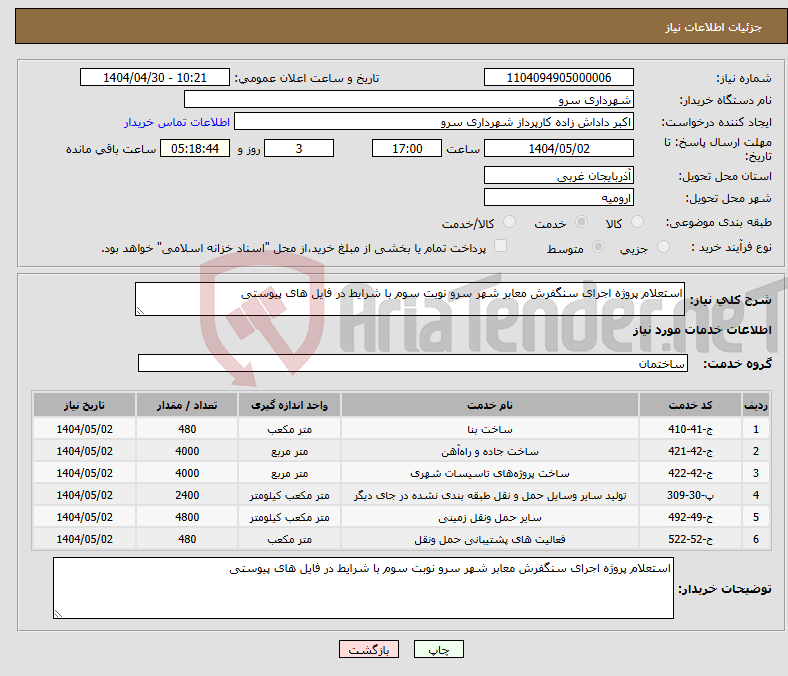Click the اطلاعات خدمات مورد نیاز section heading

click(702, 330)
